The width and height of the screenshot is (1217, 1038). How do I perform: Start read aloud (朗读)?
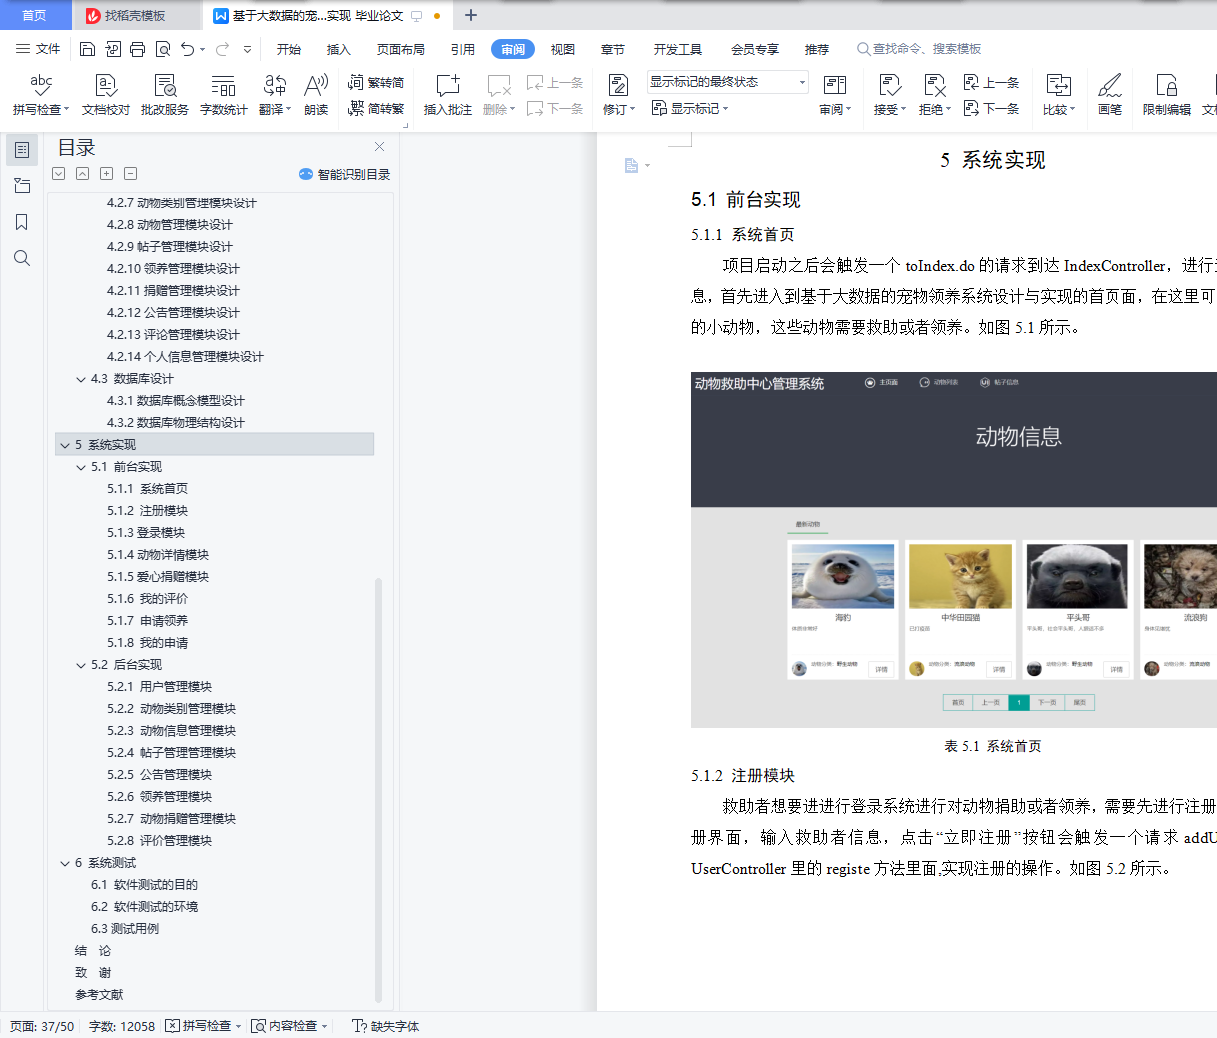316,95
